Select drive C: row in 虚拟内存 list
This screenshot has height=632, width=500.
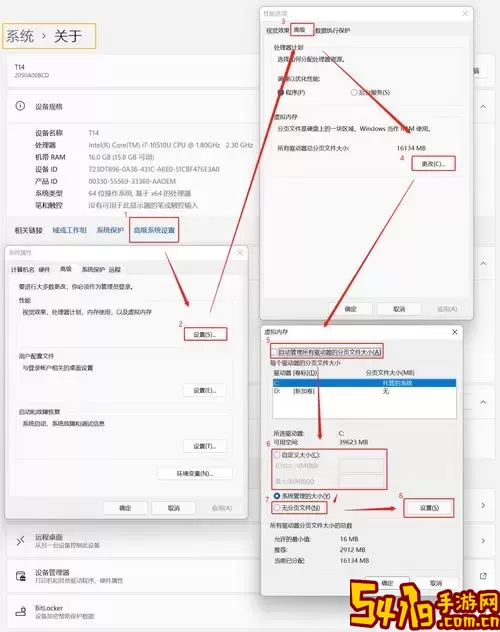(364, 383)
